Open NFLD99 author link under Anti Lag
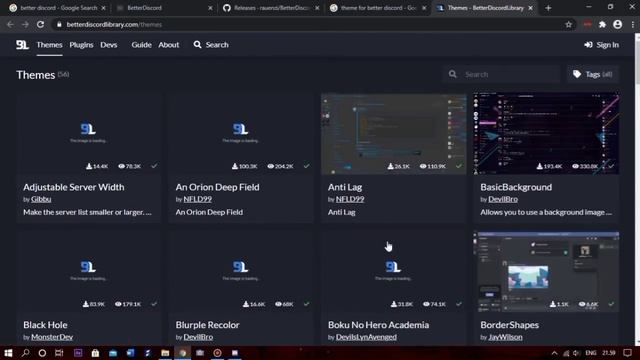 coord(350,199)
